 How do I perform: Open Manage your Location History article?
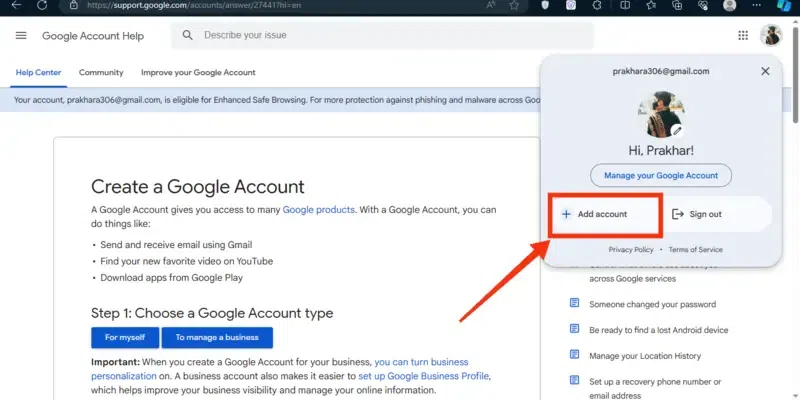[x=645, y=356]
